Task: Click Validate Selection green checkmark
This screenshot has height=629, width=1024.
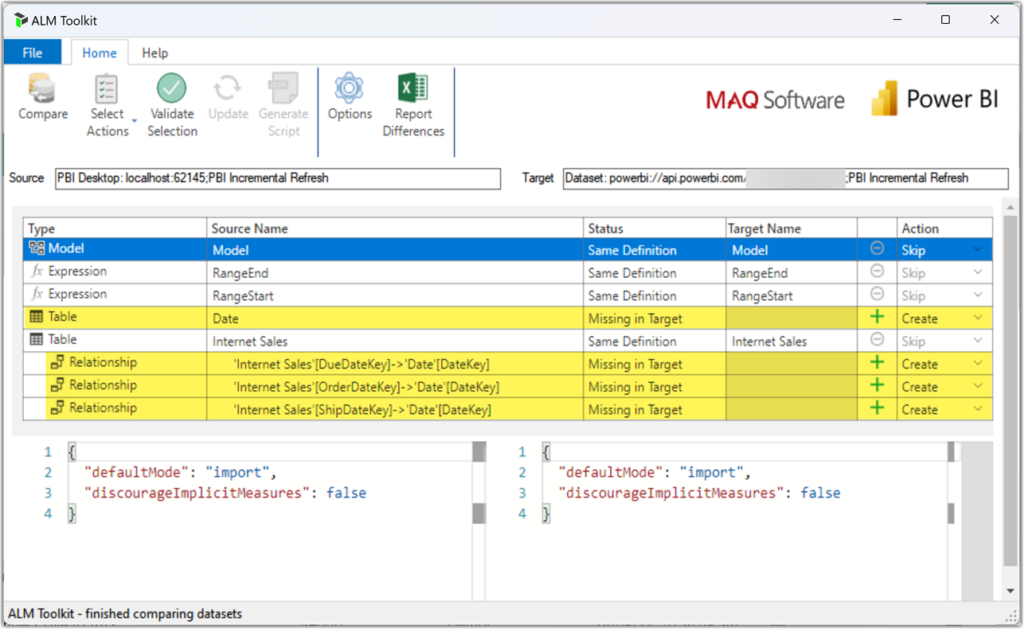Action: 171,88
